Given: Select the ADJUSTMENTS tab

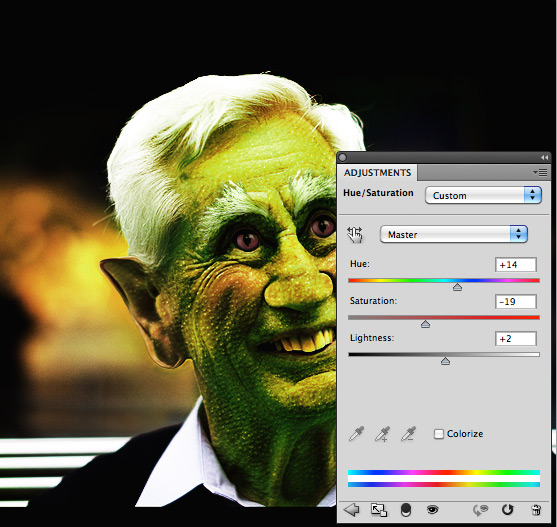Looking at the screenshot, I should point(377,173).
